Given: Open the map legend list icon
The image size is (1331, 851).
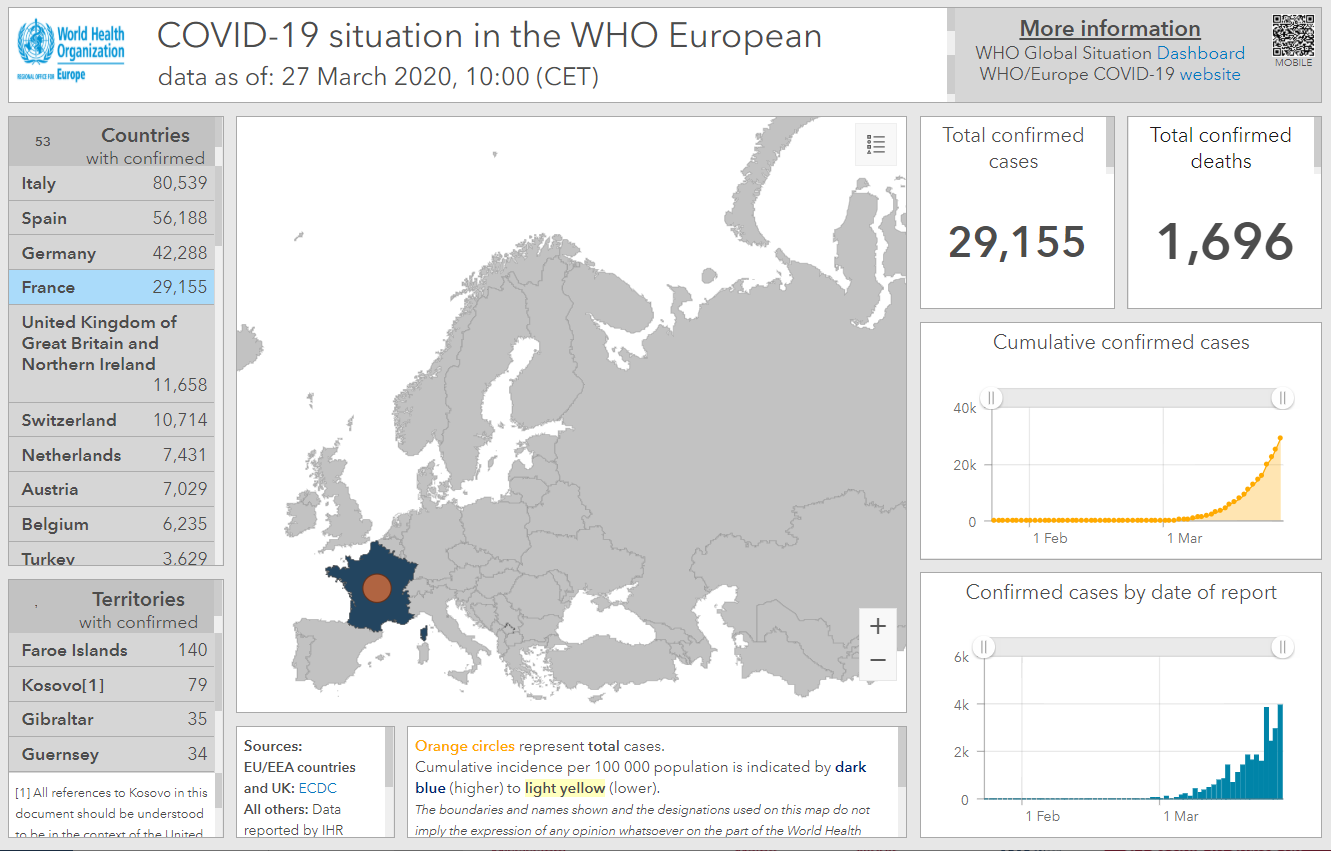Looking at the screenshot, I should coord(876,145).
